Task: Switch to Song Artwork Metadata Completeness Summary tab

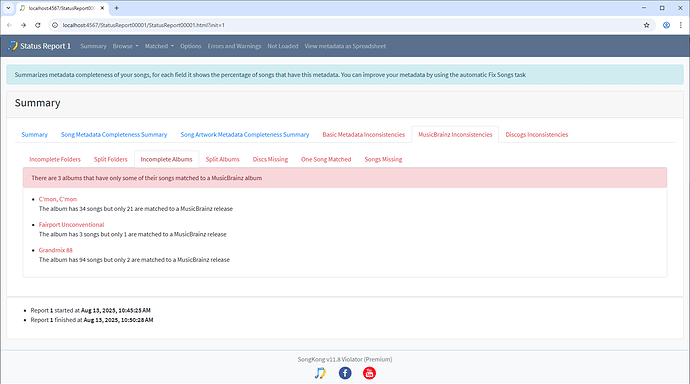Action: pyautogui.click(x=245, y=135)
